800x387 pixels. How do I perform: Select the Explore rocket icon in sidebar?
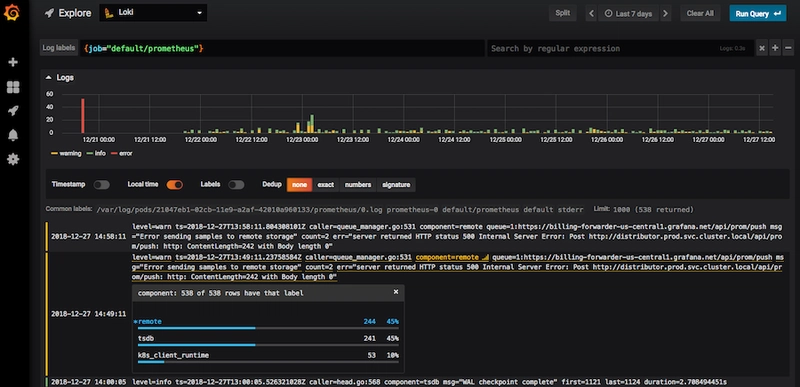[x=13, y=111]
